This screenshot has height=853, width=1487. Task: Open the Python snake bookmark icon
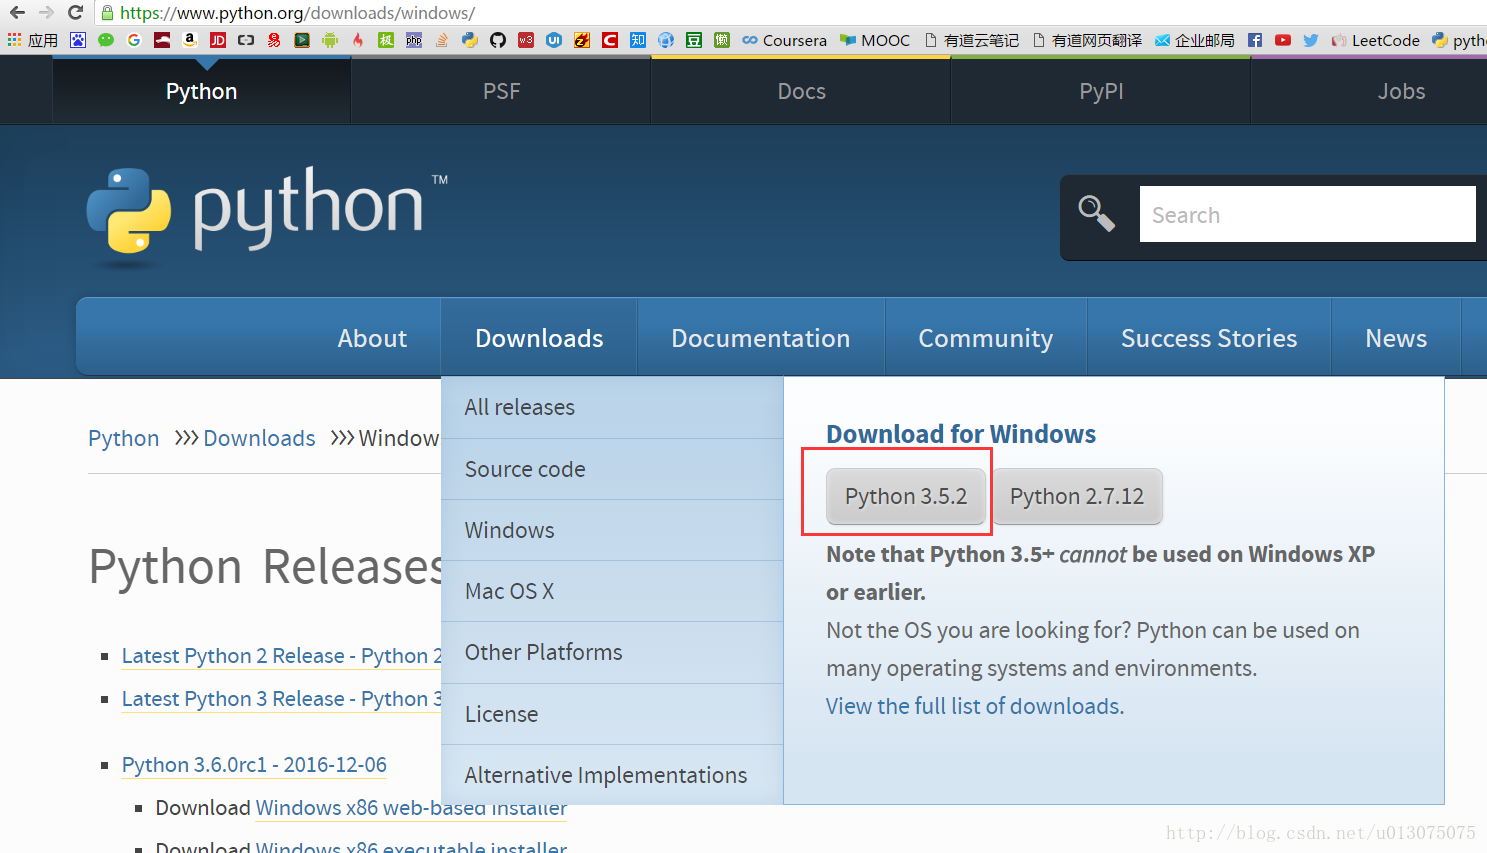tap(469, 40)
